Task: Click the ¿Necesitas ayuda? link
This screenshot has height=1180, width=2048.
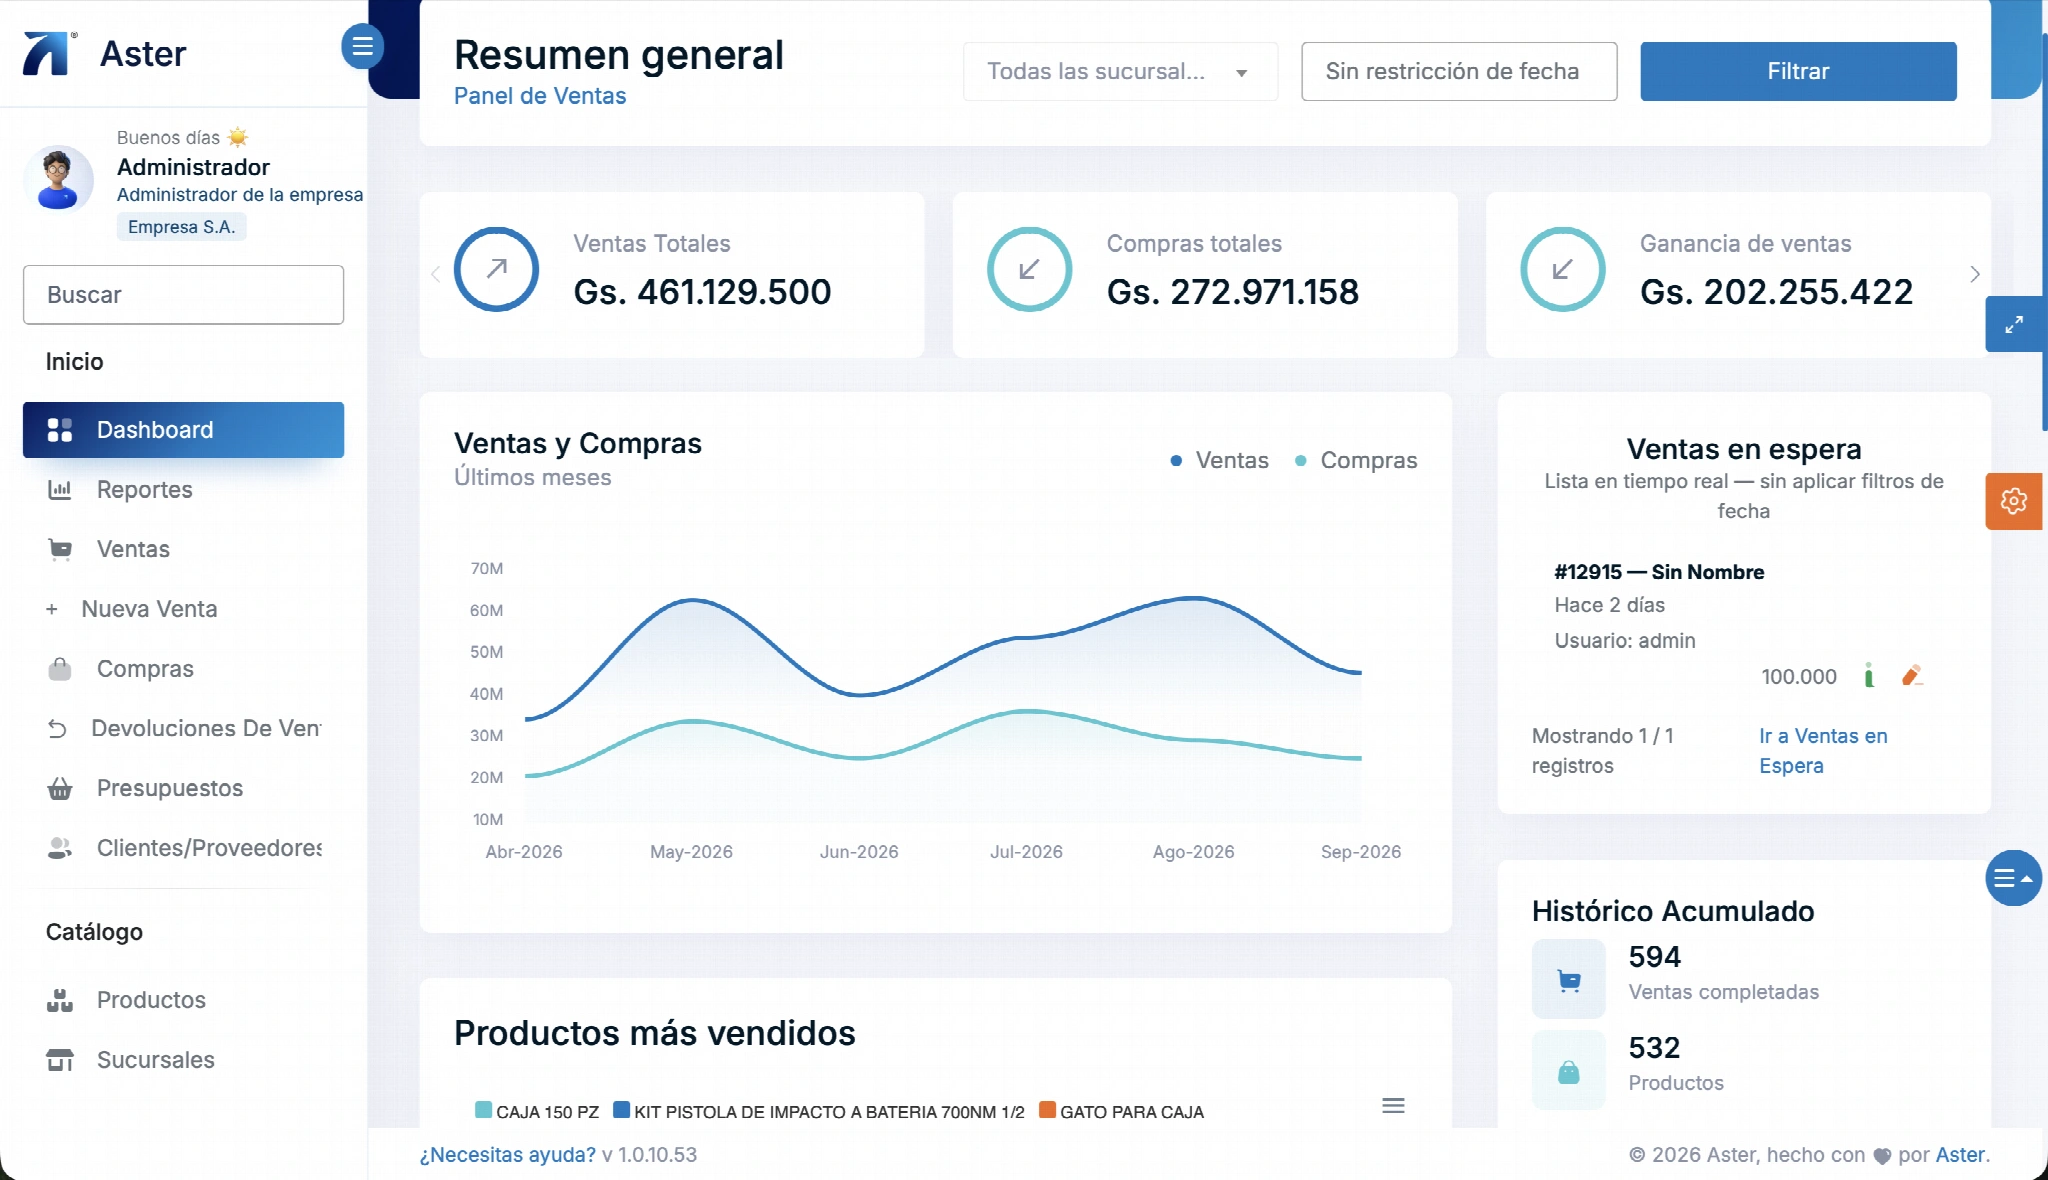Action: click(507, 1155)
